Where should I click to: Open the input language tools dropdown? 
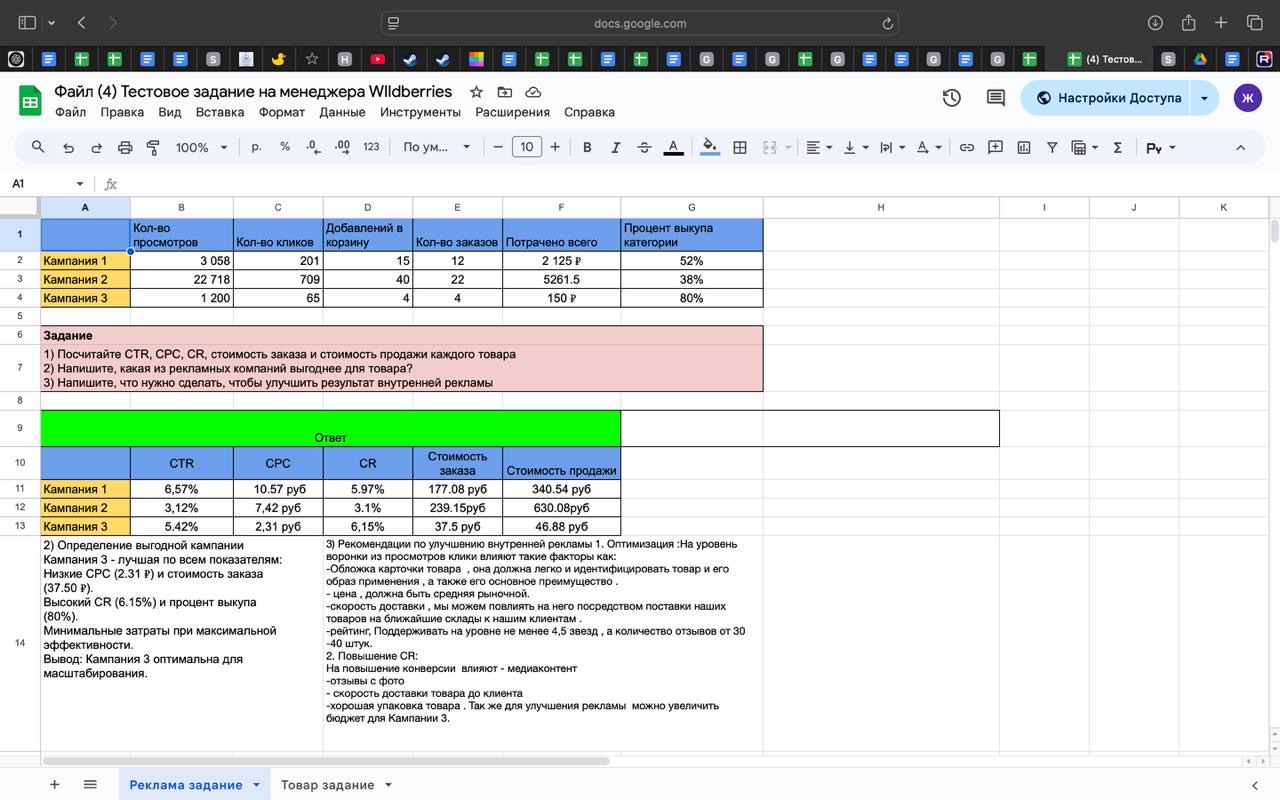coord(1161,147)
